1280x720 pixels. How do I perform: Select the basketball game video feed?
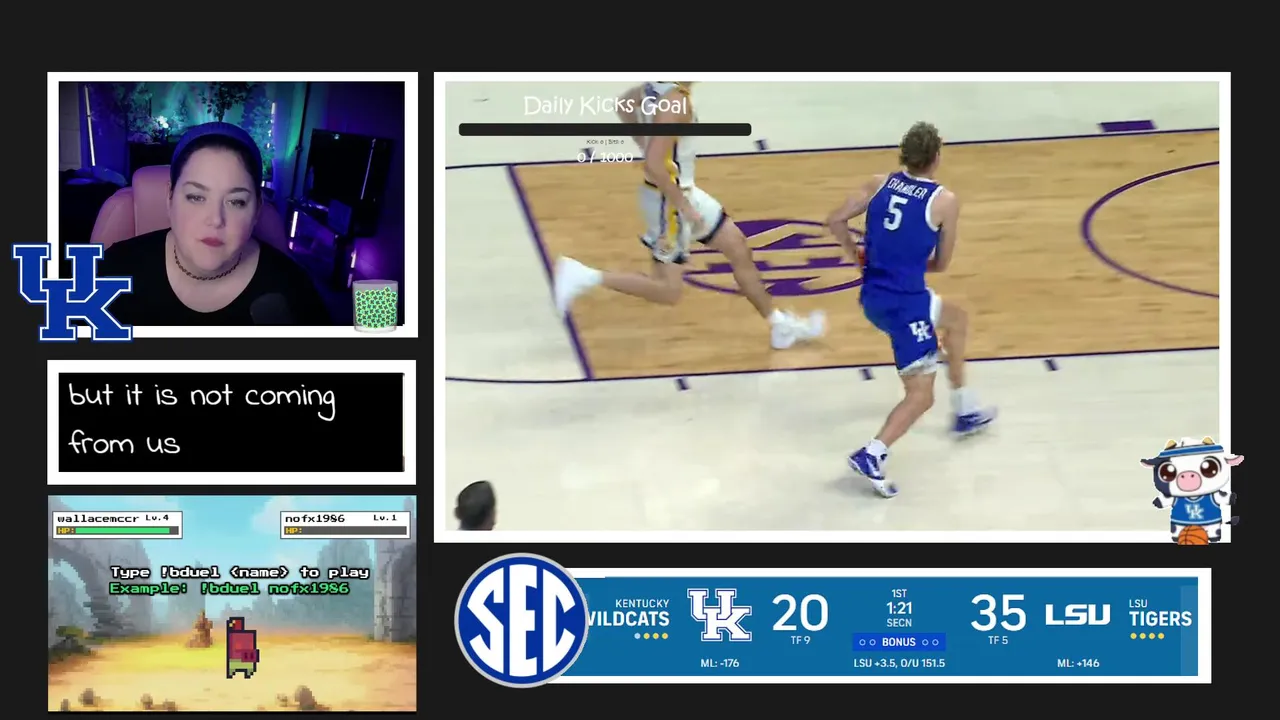832,306
